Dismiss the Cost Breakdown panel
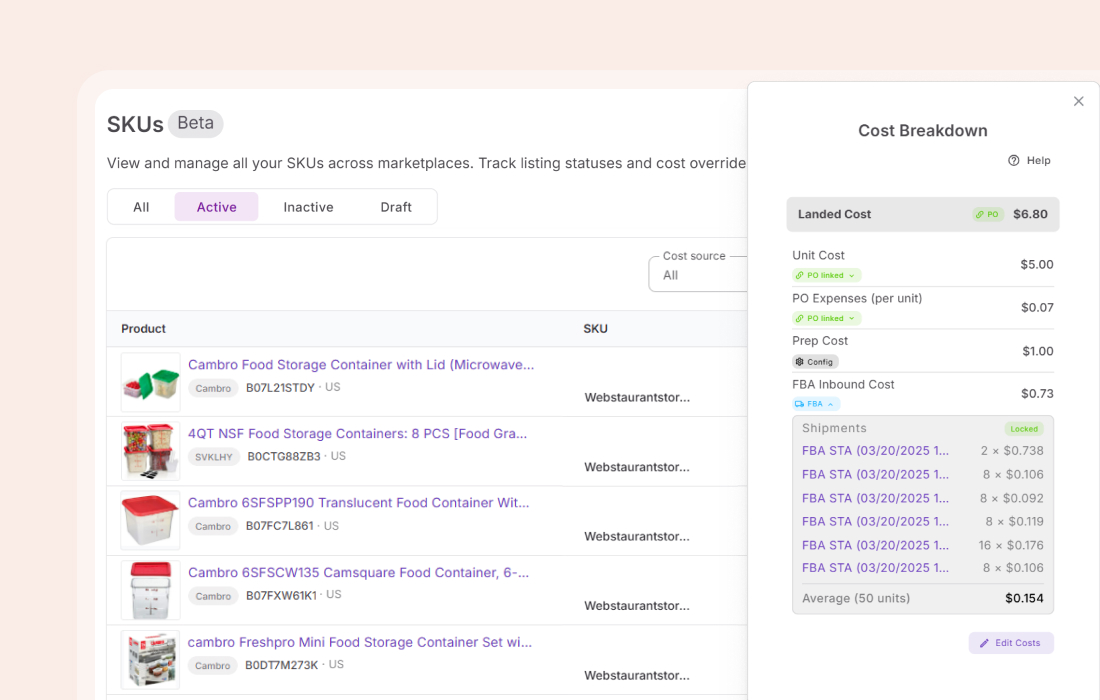The height and width of the screenshot is (700, 1100). click(x=1078, y=101)
